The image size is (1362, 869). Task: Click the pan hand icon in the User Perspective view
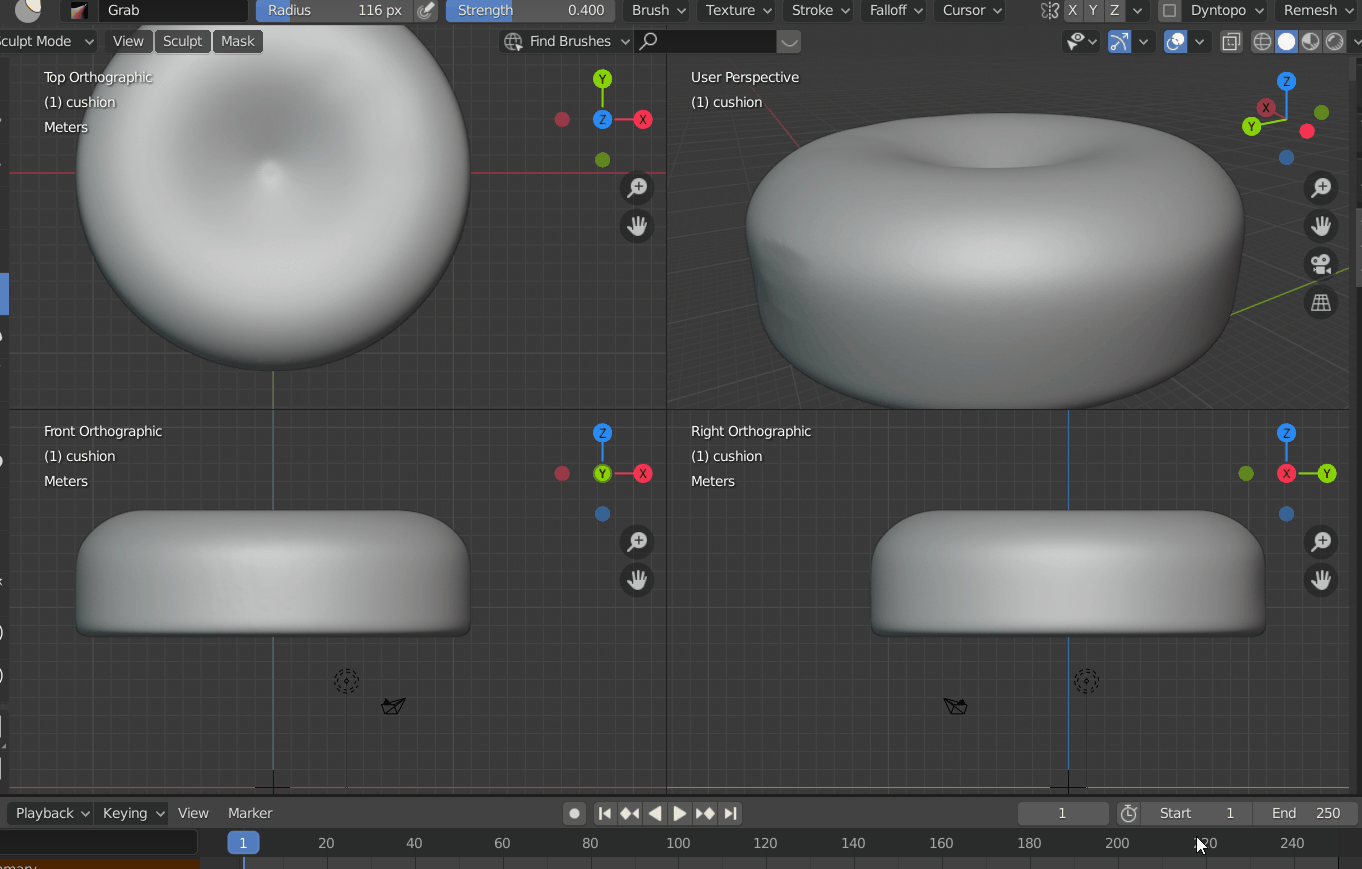(1321, 226)
